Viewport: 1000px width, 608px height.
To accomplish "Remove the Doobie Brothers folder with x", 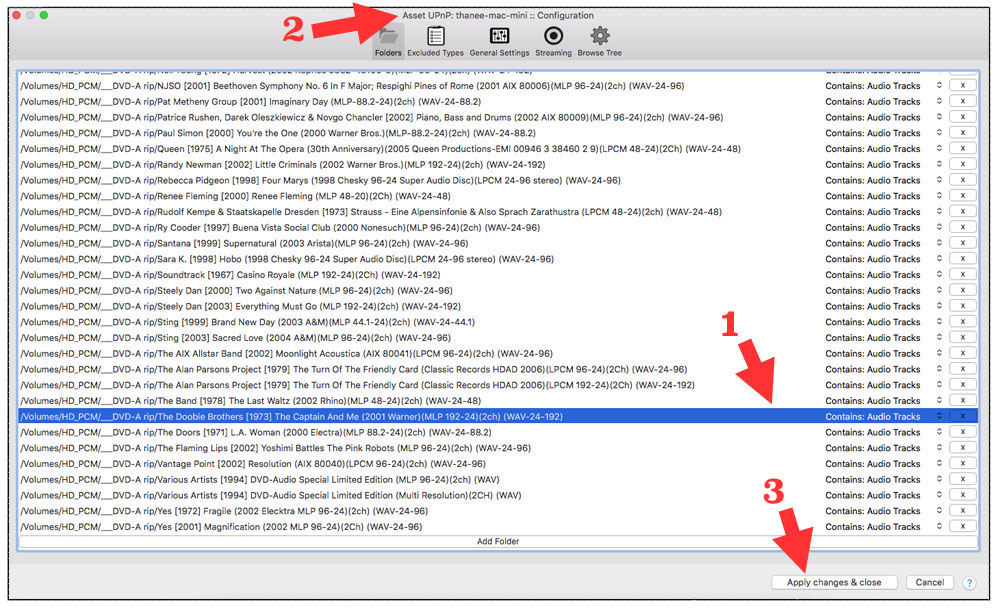I will [962, 416].
